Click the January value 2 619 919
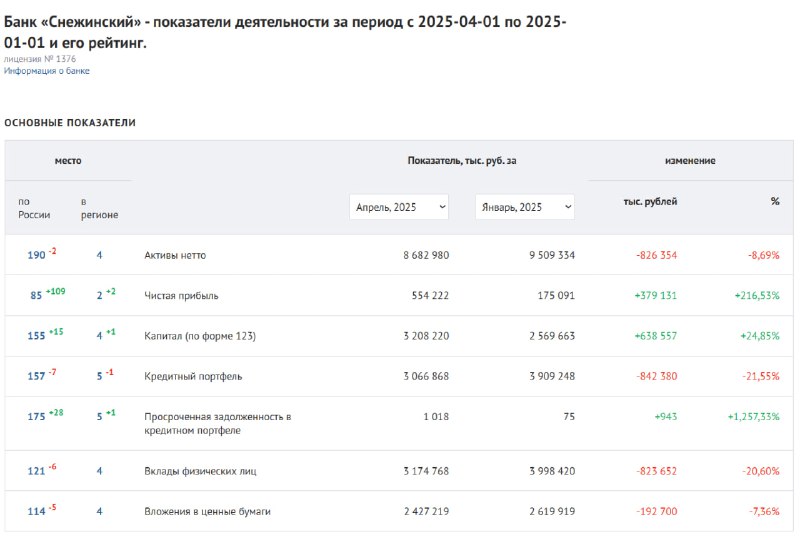Screen dimensions: 800x539 point(552,511)
